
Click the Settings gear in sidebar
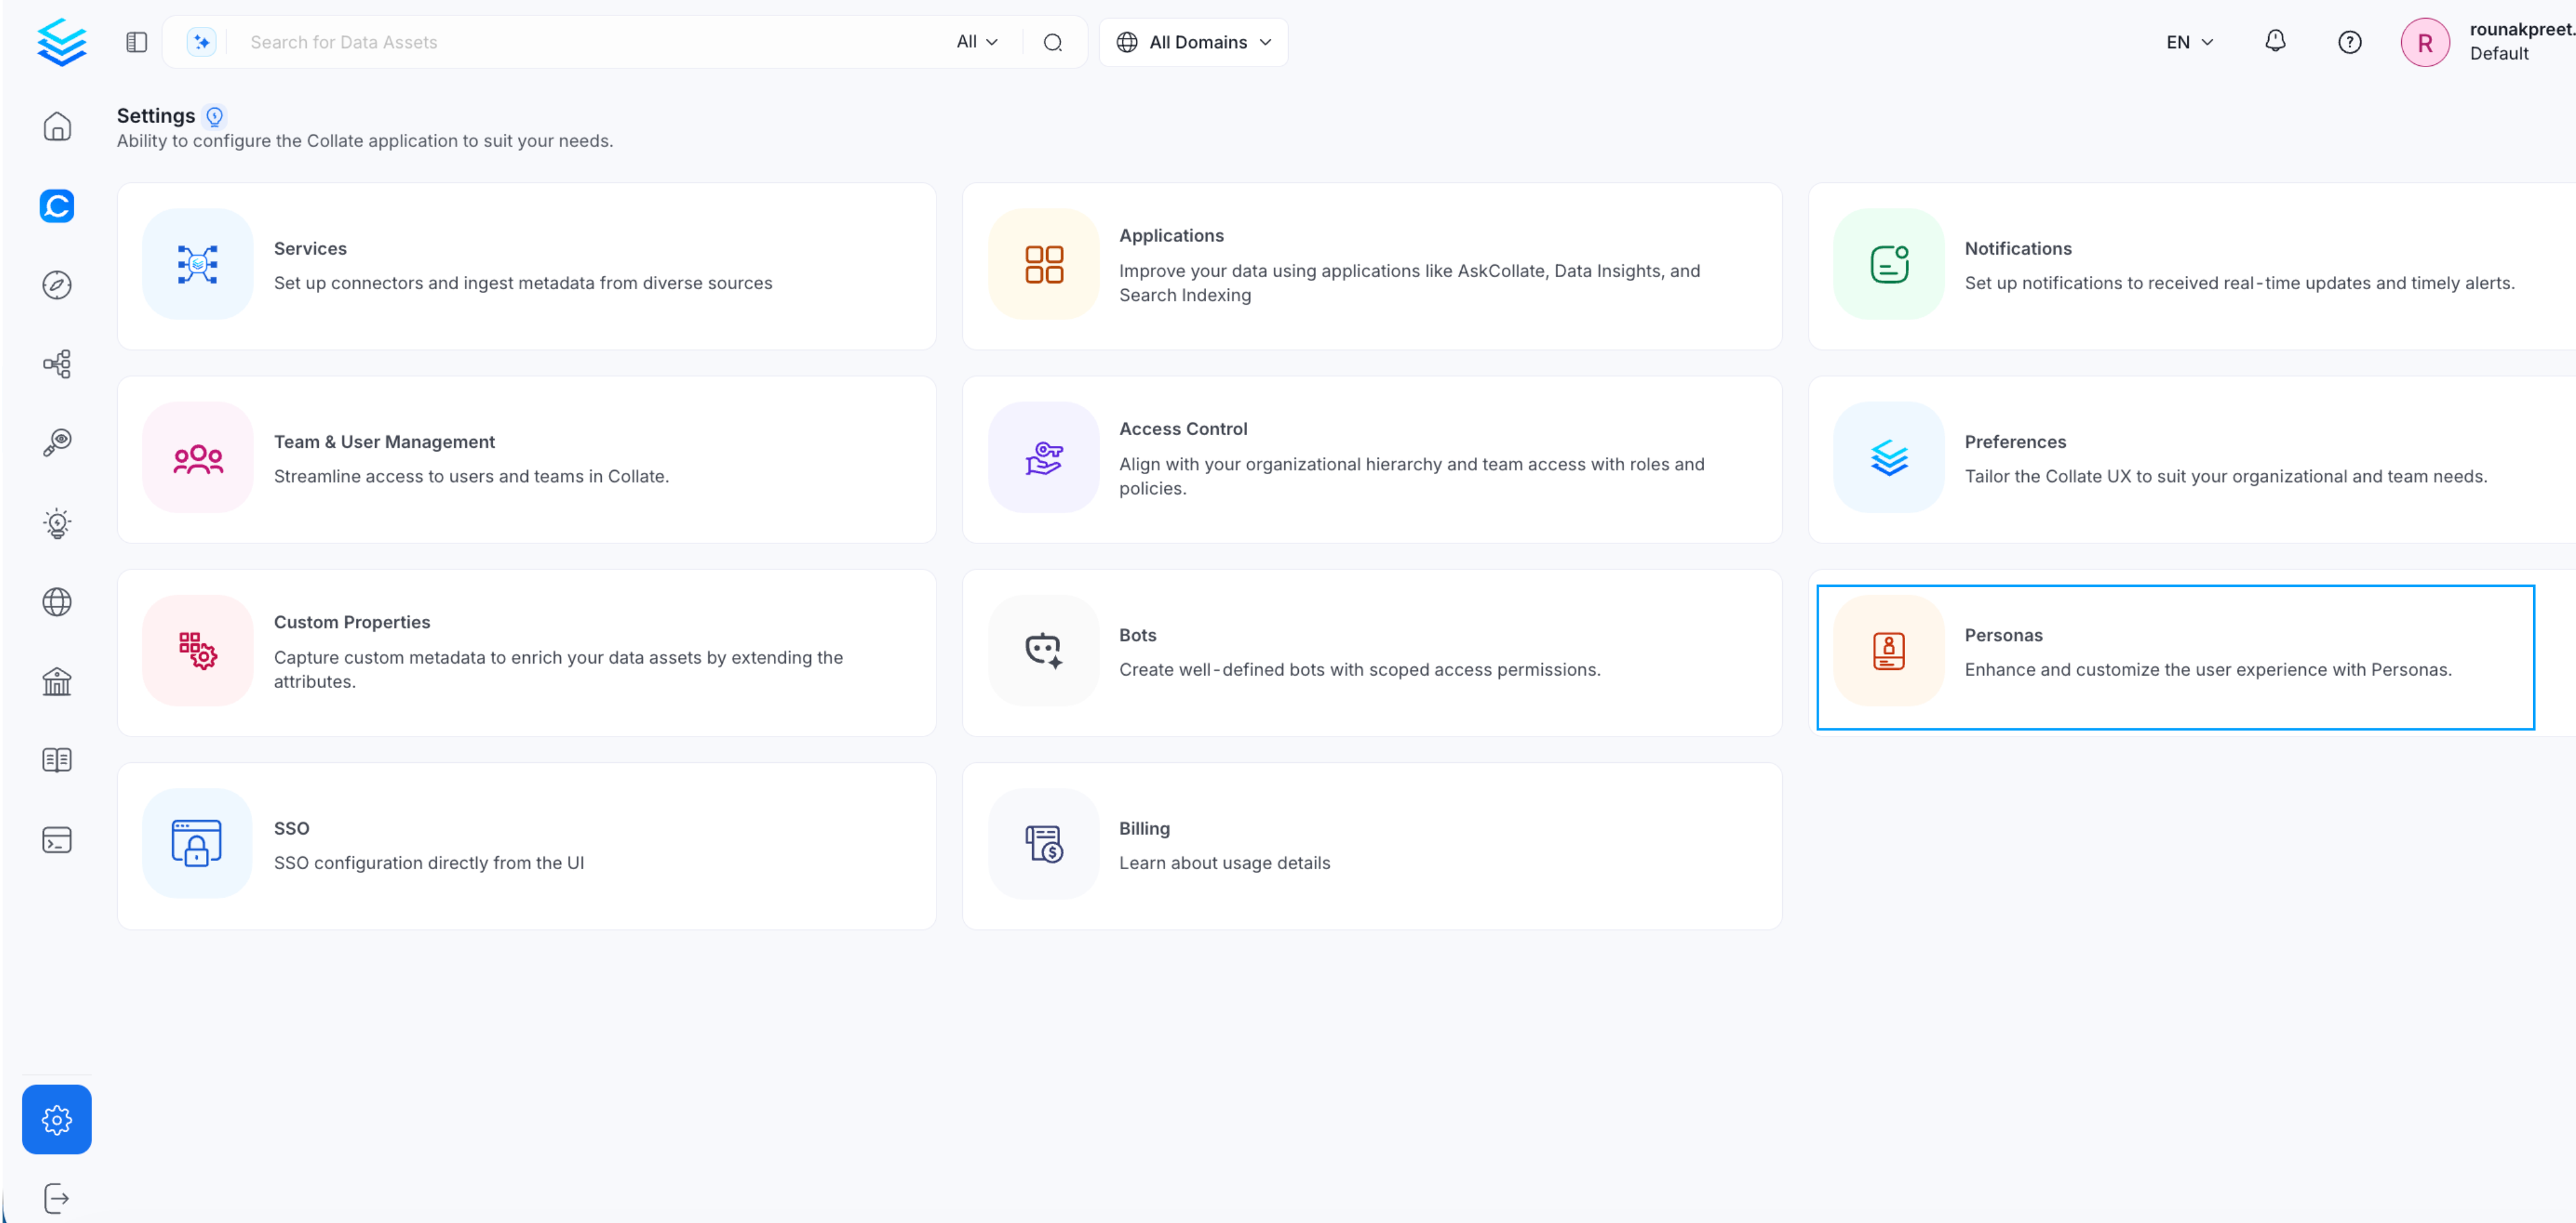[57, 1119]
